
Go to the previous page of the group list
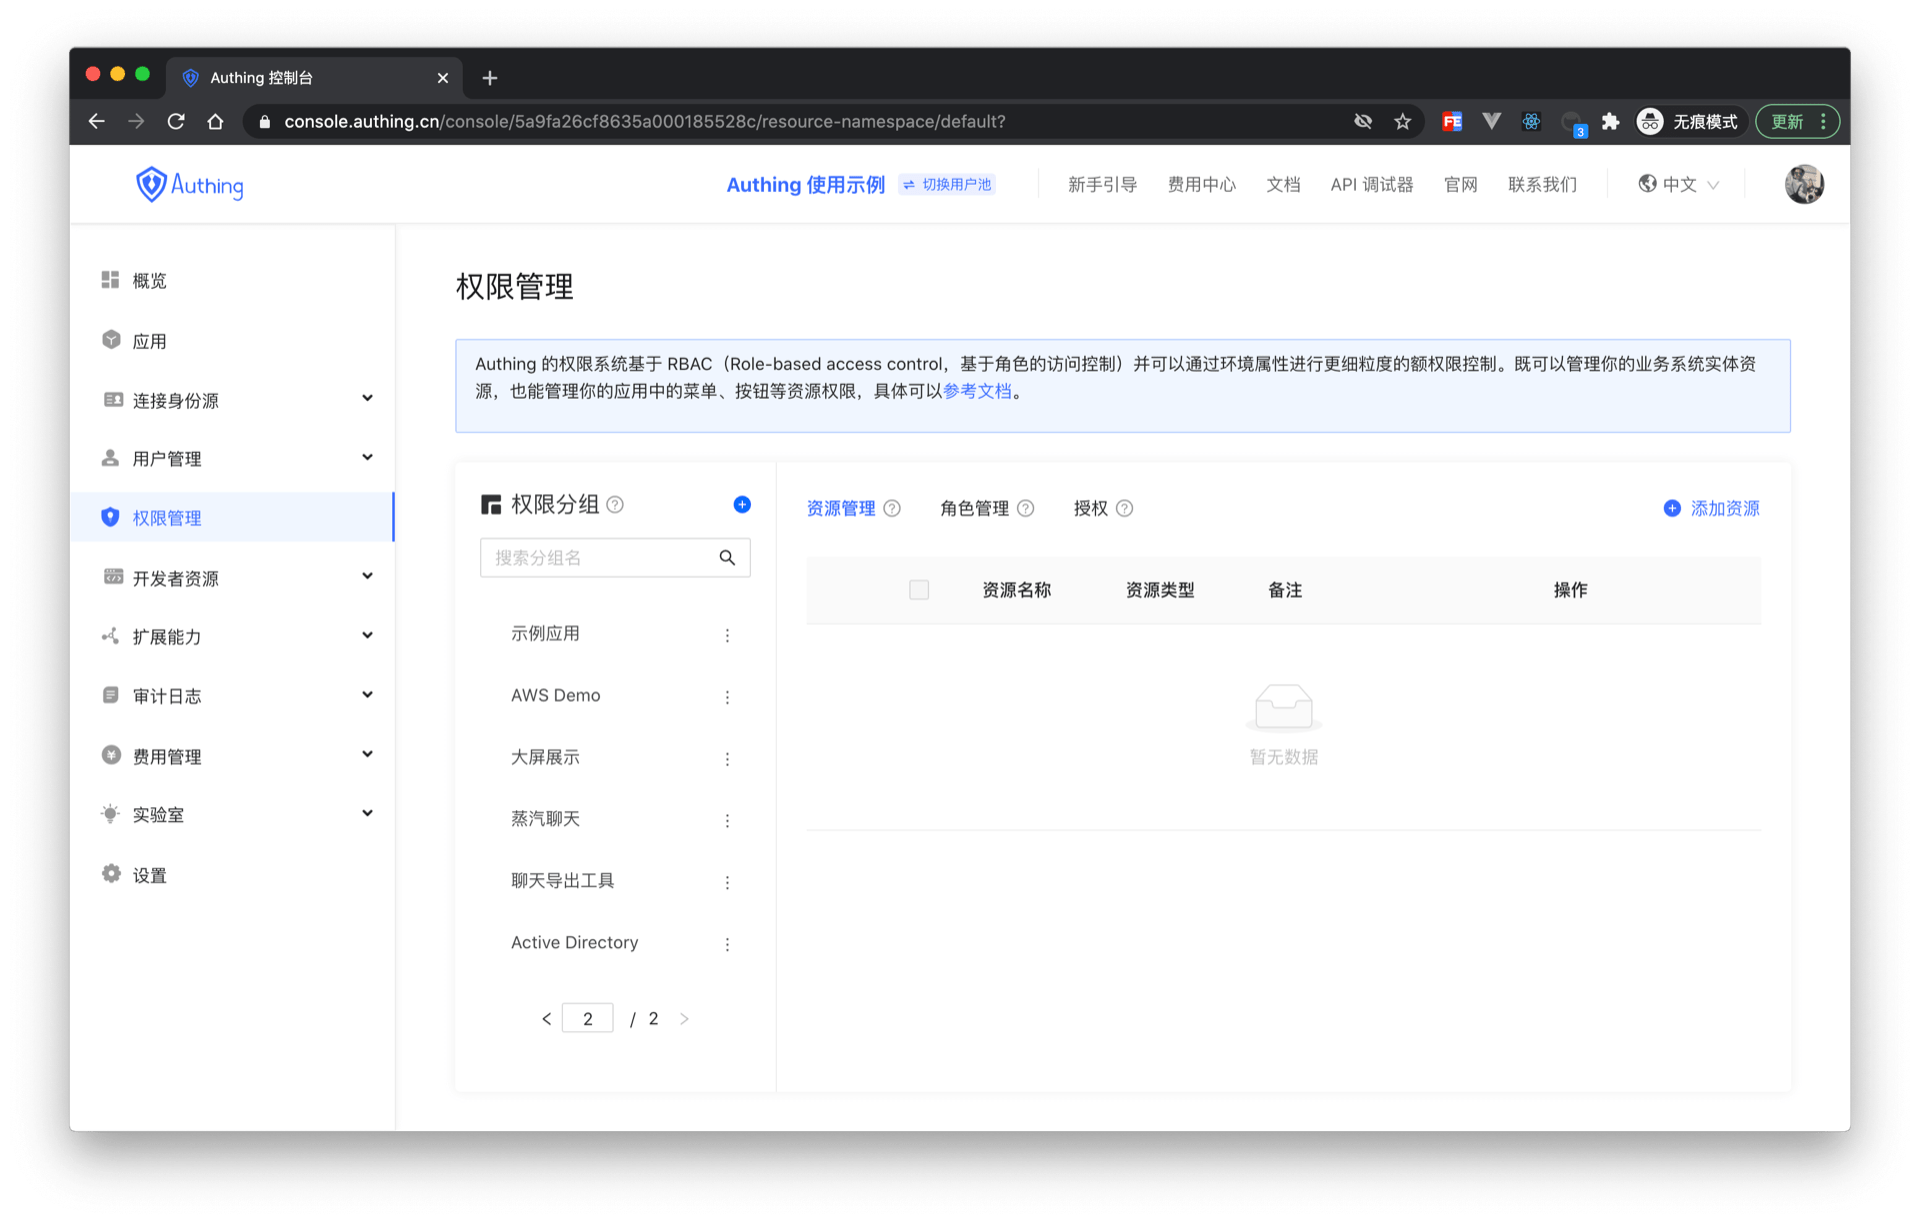[x=546, y=1019]
